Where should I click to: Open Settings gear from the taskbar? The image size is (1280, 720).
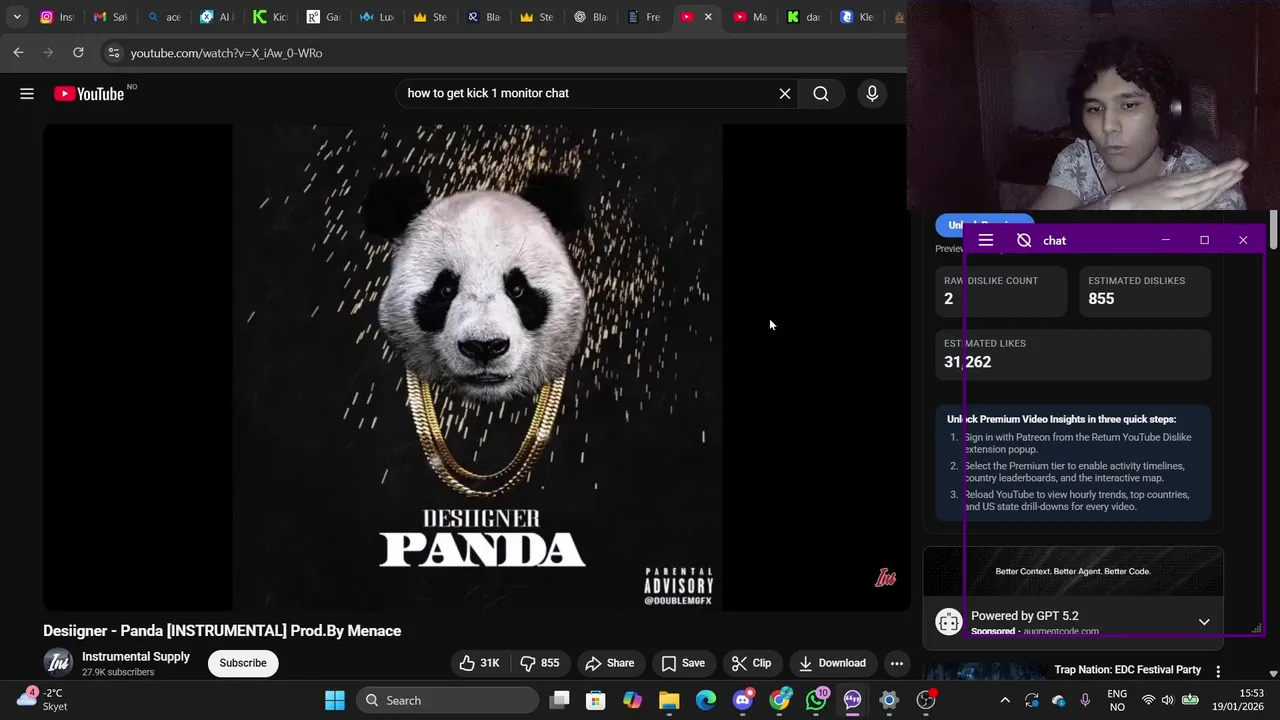[x=889, y=700]
